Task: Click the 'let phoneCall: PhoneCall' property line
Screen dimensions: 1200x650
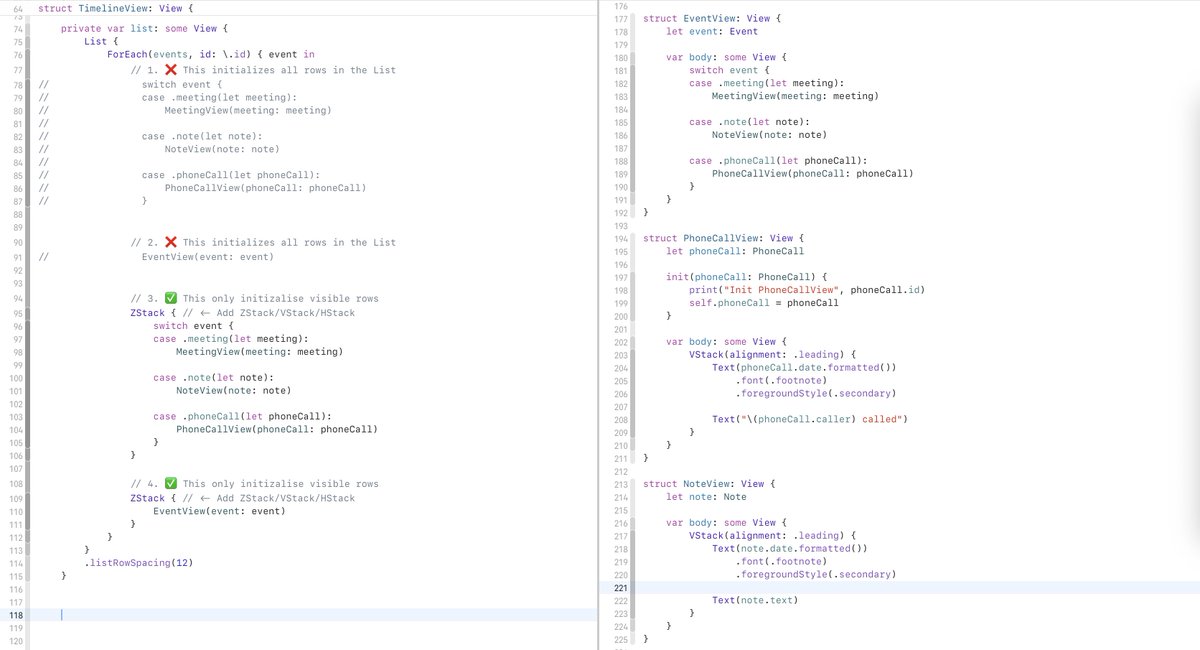Action: coord(735,251)
